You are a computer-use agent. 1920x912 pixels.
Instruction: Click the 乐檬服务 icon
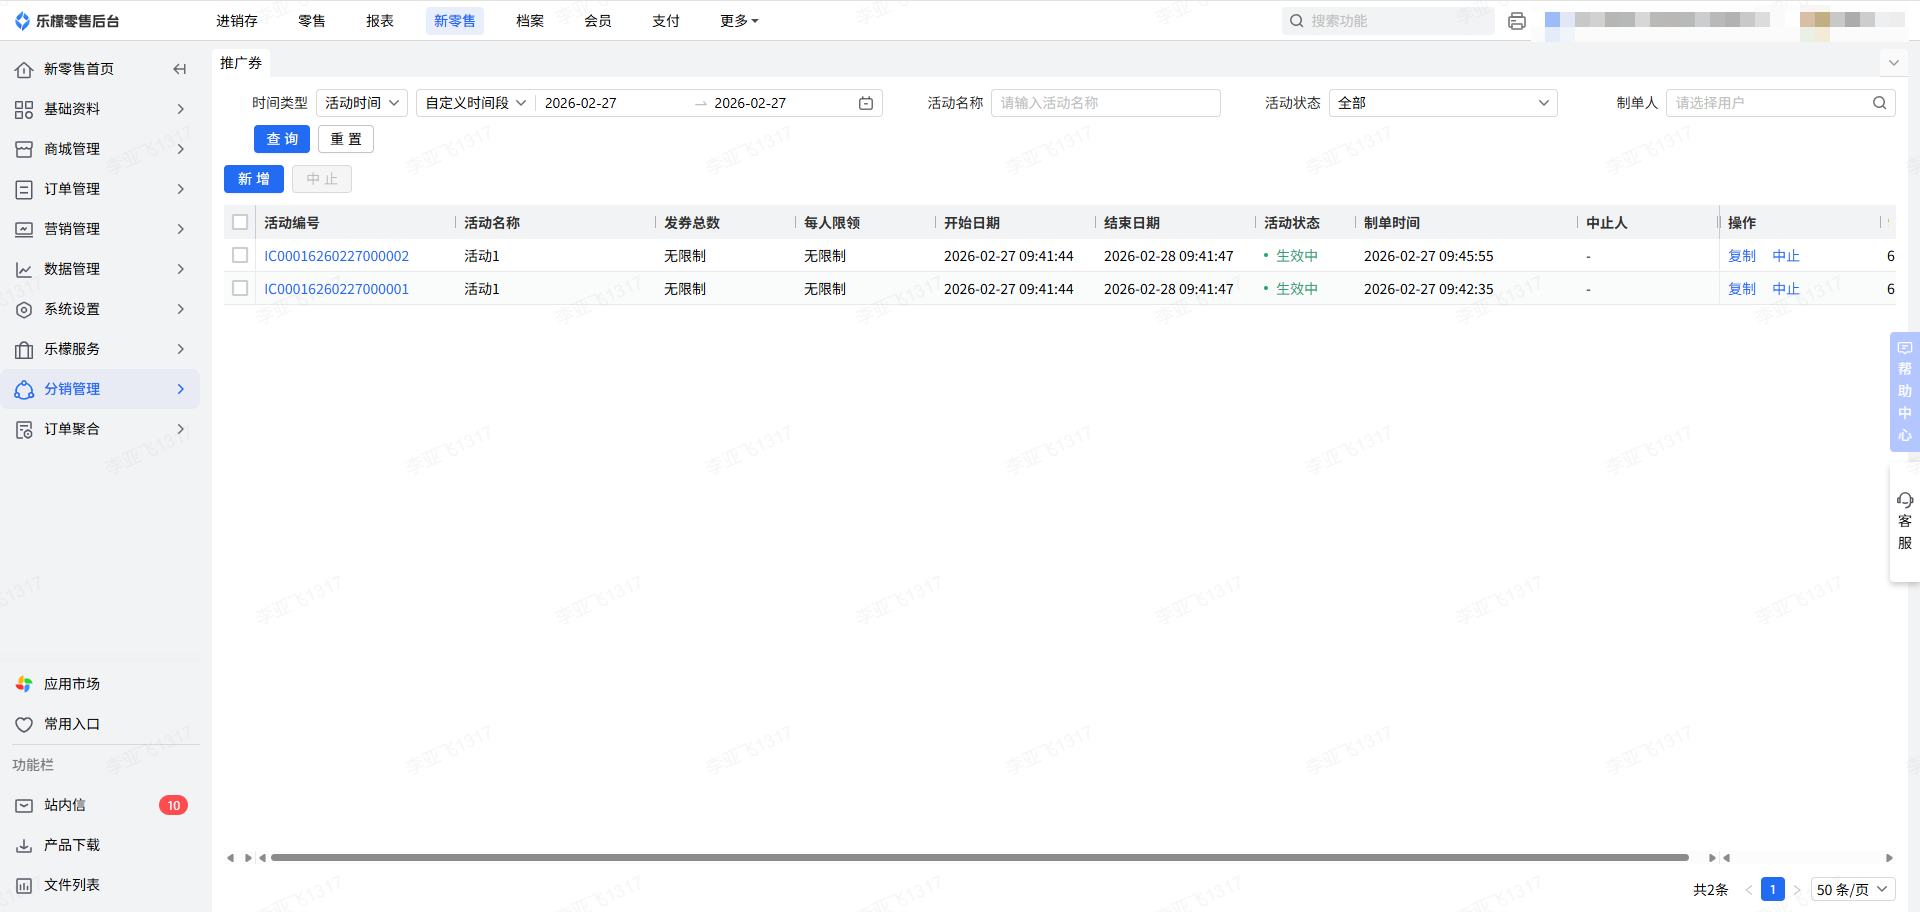point(24,349)
